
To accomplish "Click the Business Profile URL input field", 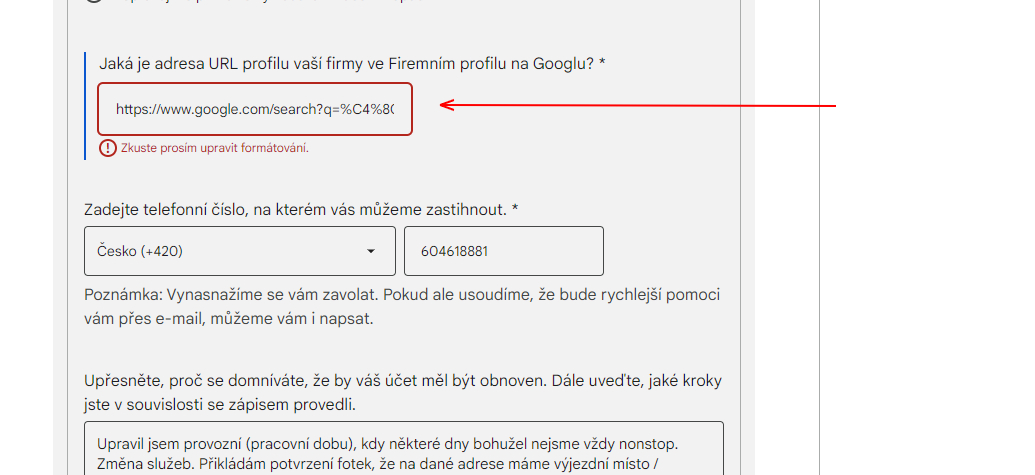I will point(255,109).
